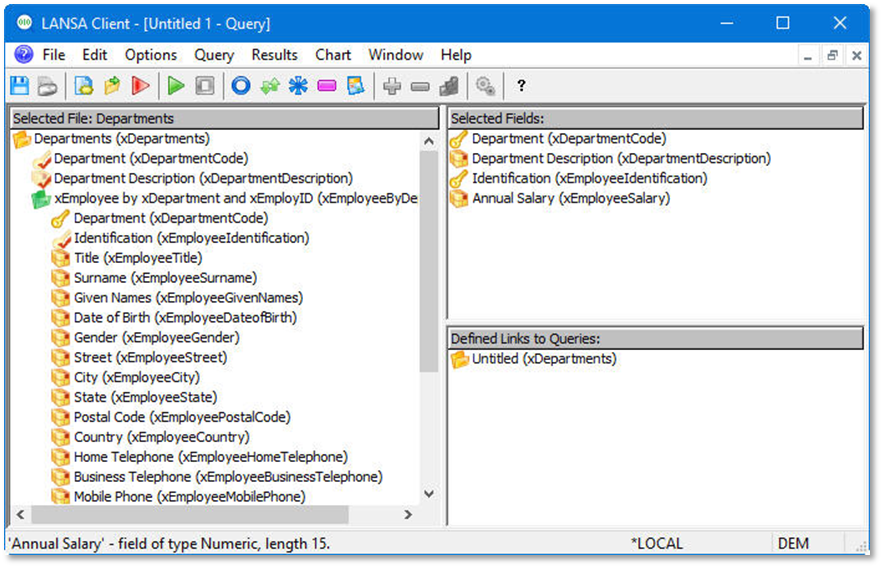Click the gray building blocks toolbar icon
Viewport: 882px width, 567px height.
click(449, 86)
